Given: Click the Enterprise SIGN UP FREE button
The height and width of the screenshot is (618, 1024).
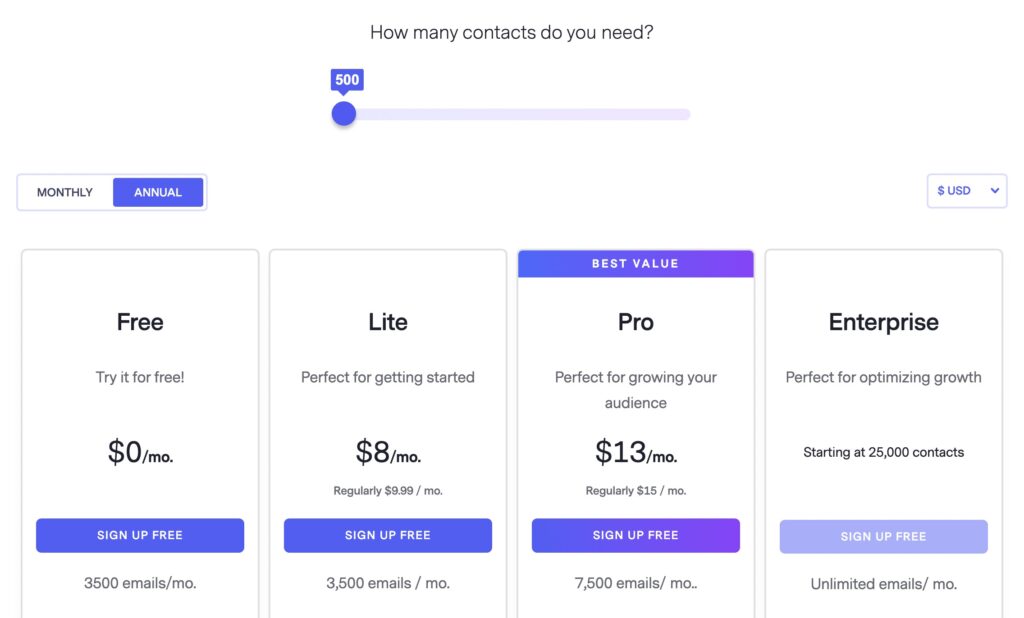Looking at the screenshot, I should click(x=883, y=536).
